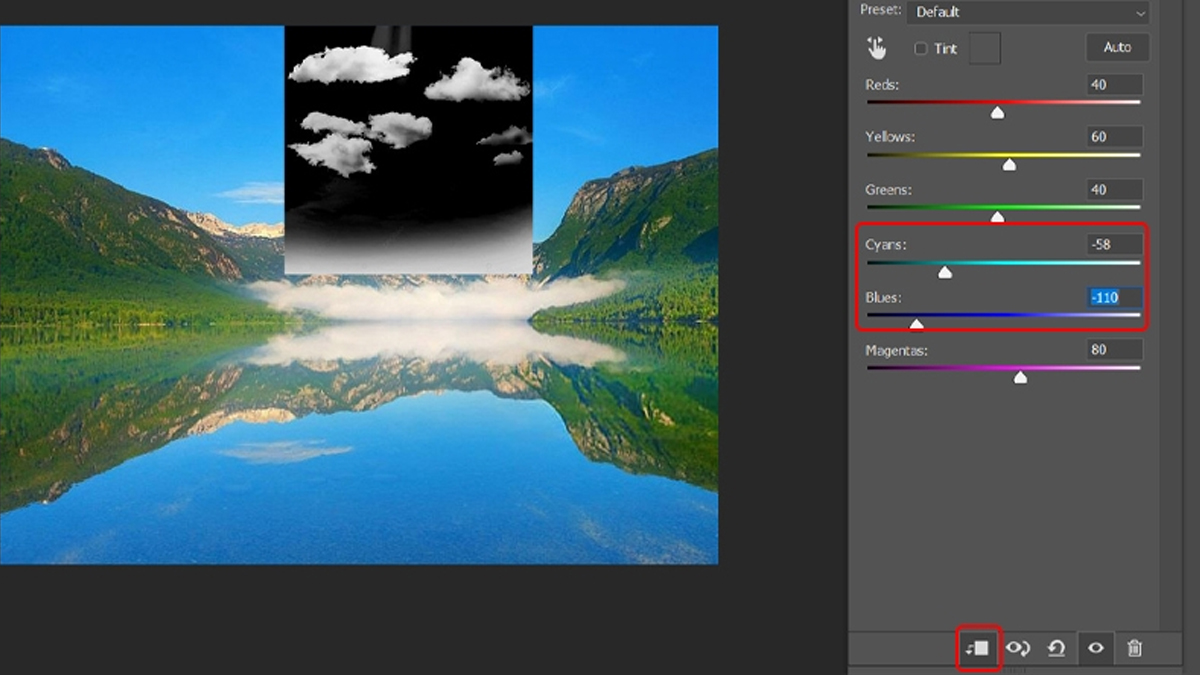The image size is (1200, 675).
Task: Delete adjustment layer with trash icon
Action: (x=1134, y=648)
